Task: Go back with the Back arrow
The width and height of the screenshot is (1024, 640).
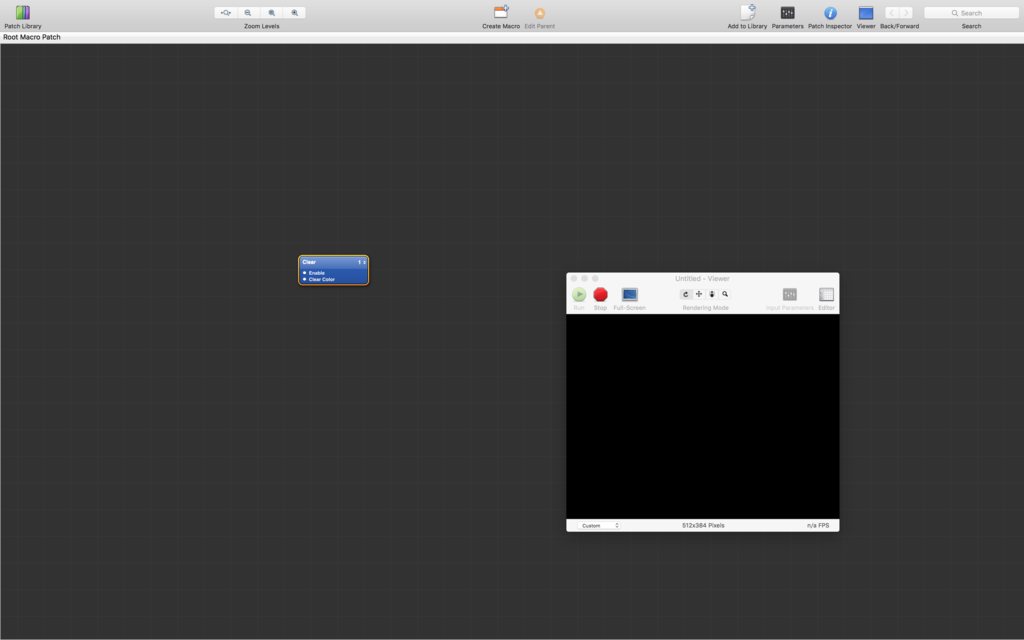Action: click(892, 12)
